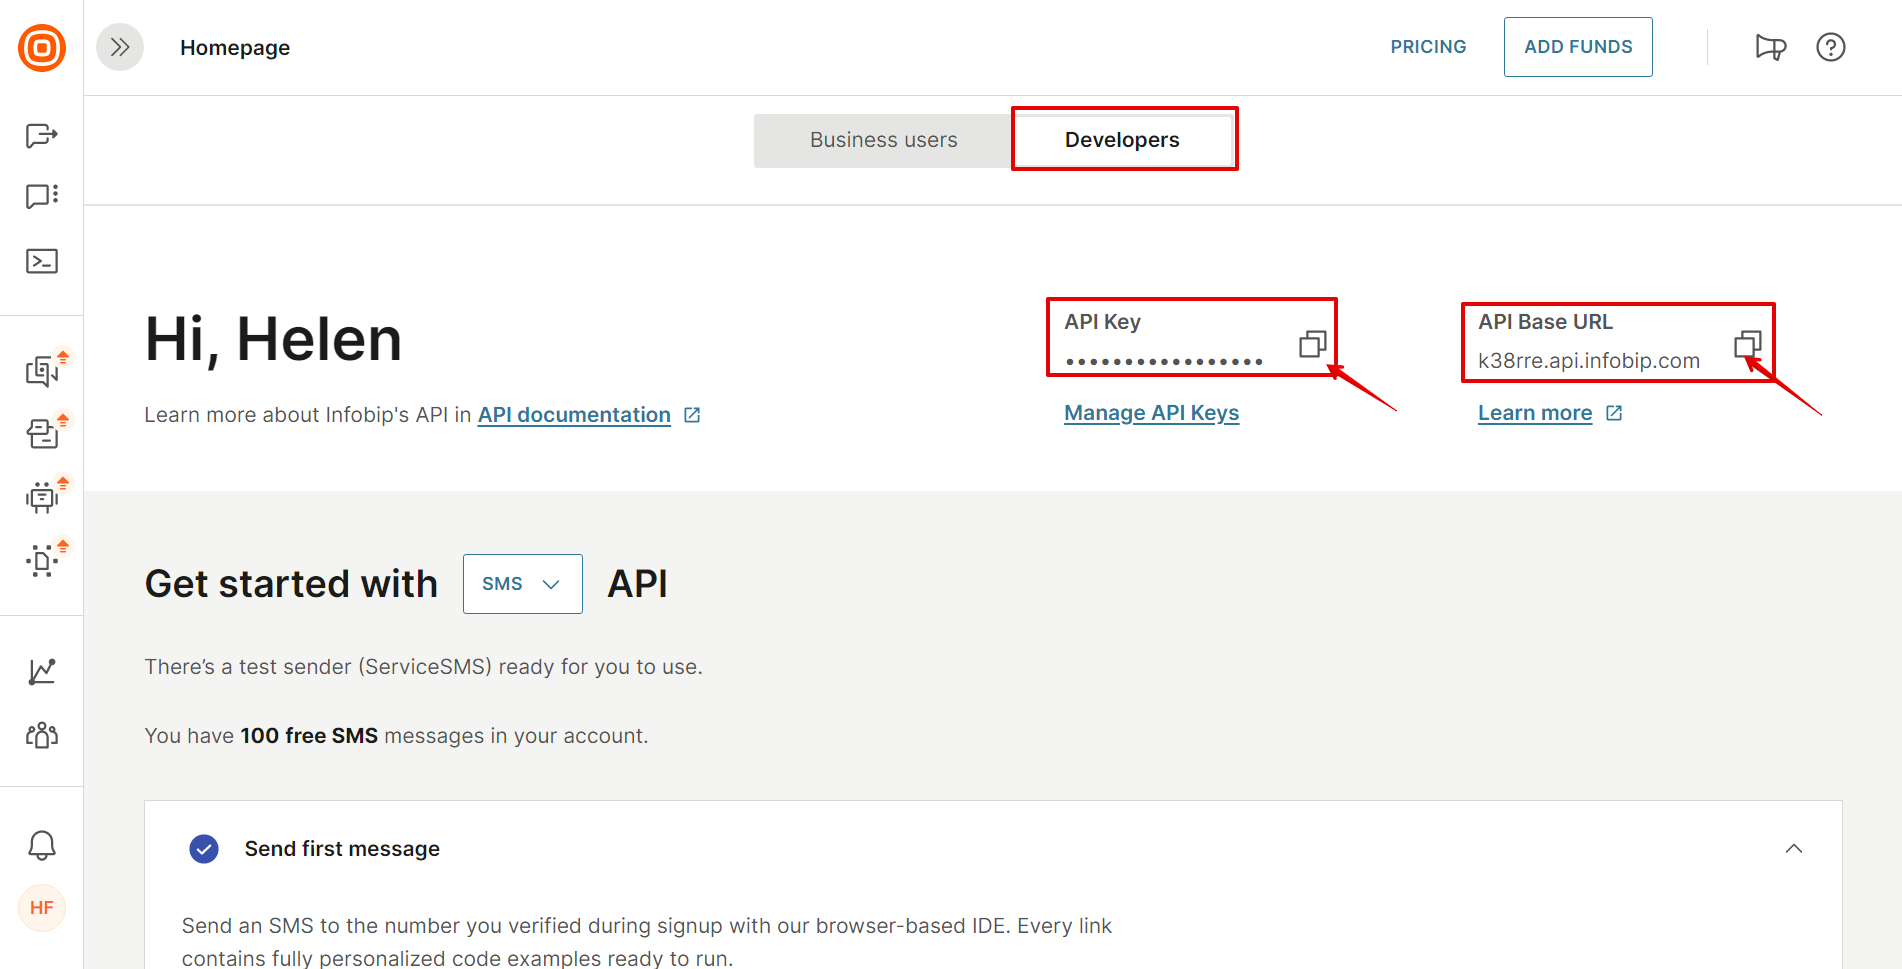
Task: Open the Moments devices icon in sidebar
Action: (x=42, y=371)
